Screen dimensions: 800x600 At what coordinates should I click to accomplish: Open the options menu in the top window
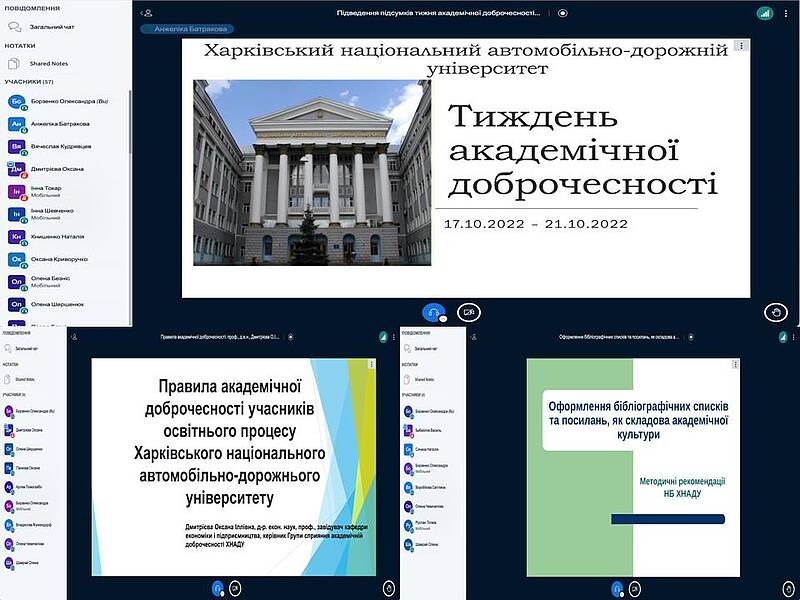click(786, 14)
